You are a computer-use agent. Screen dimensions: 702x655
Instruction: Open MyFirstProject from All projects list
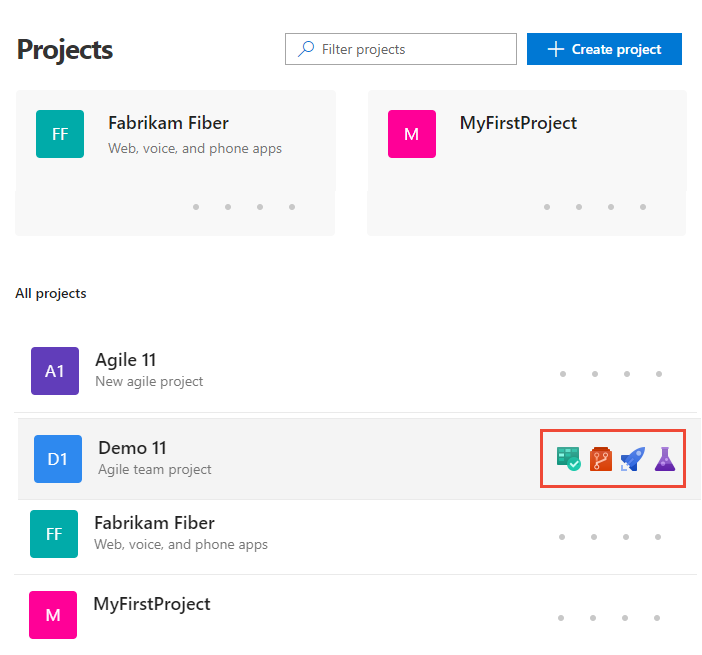tap(152, 604)
